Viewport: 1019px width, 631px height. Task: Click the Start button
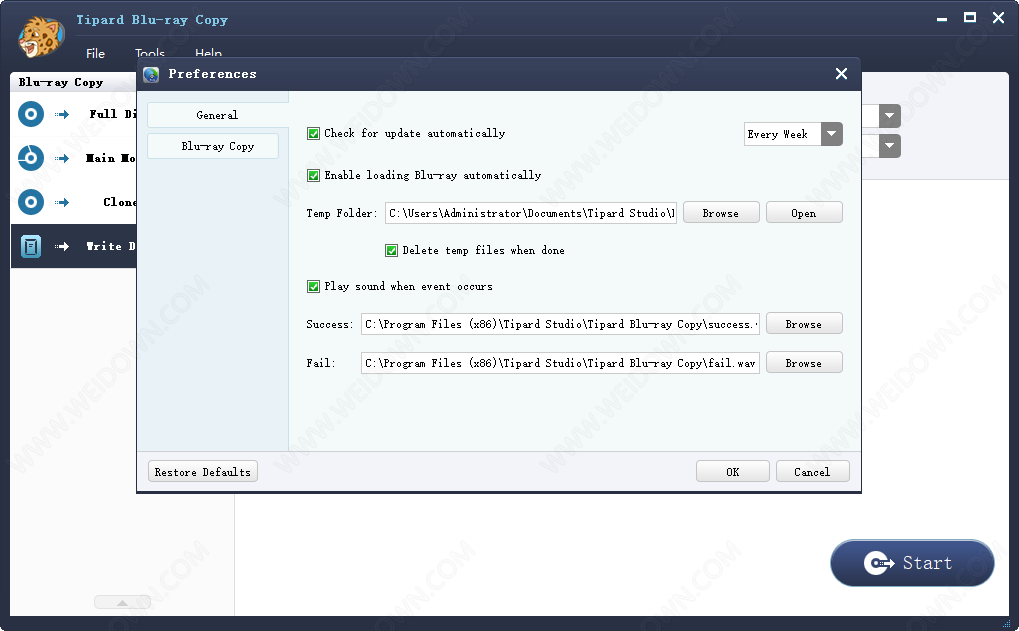[912, 563]
